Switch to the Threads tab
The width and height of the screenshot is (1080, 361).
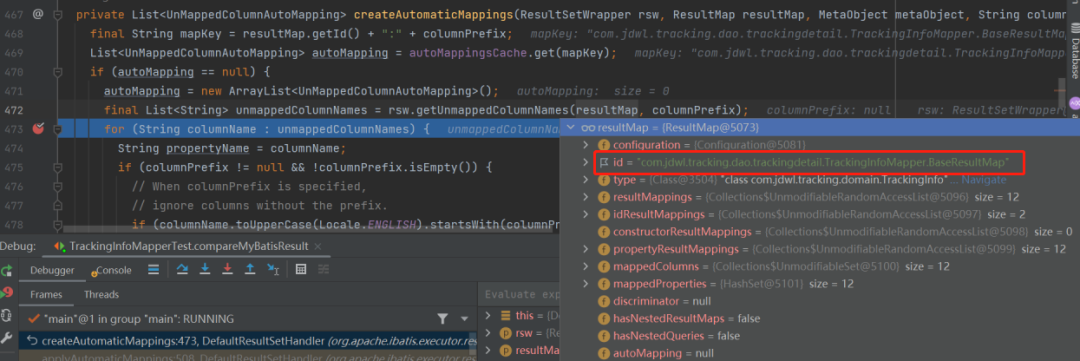click(x=101, y=294)
